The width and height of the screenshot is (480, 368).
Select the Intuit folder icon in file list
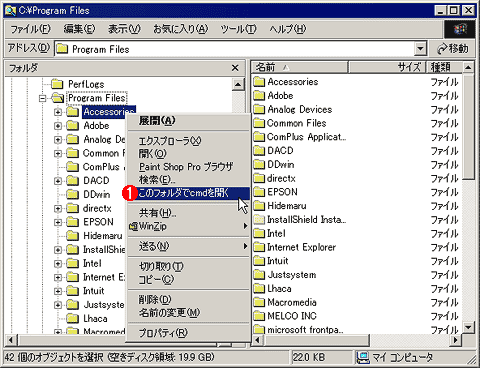(259, 261)
